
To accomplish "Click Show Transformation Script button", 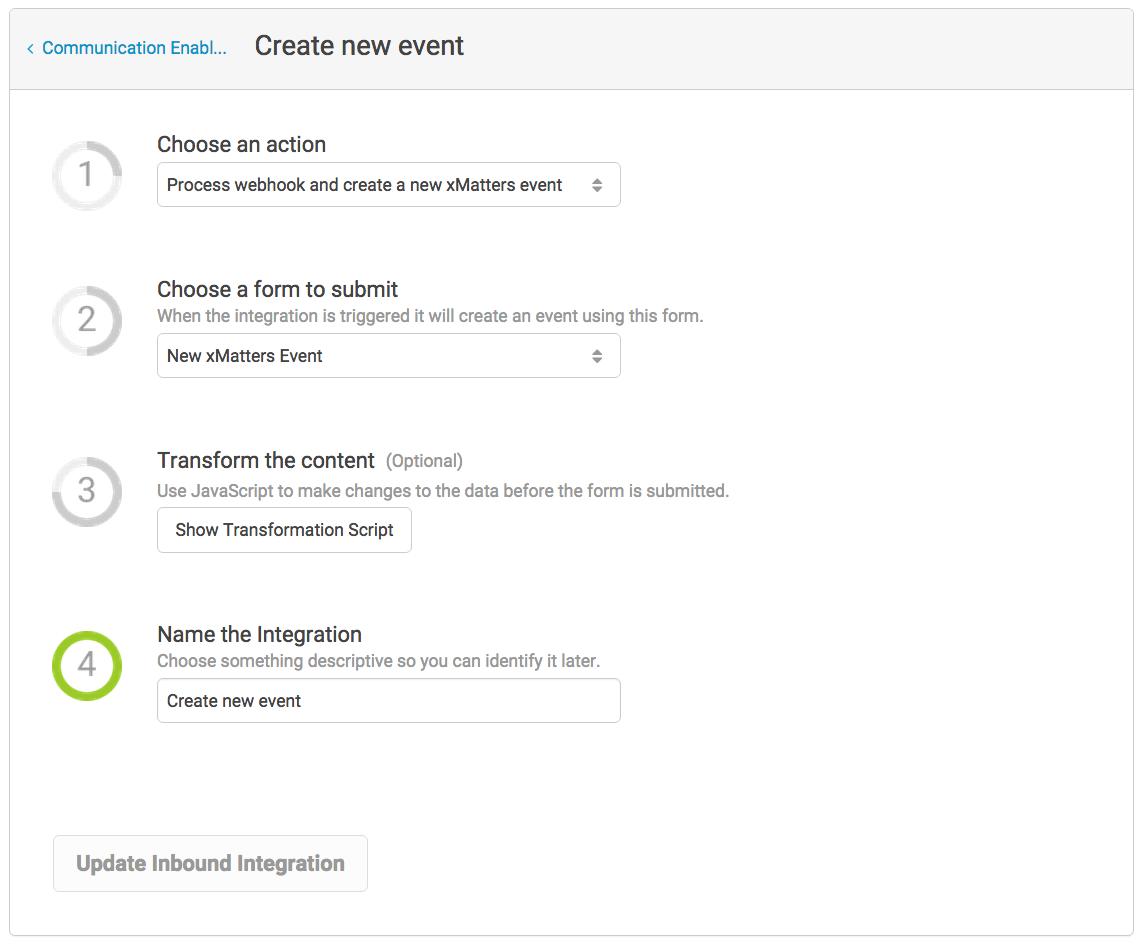I will [x=284, y=530].
